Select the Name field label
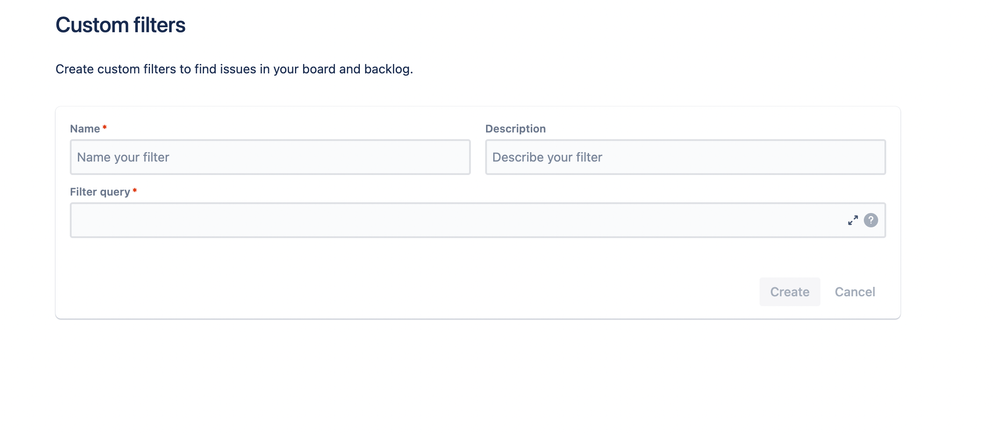This screenshot has width=999, height=435. [85, 129]
